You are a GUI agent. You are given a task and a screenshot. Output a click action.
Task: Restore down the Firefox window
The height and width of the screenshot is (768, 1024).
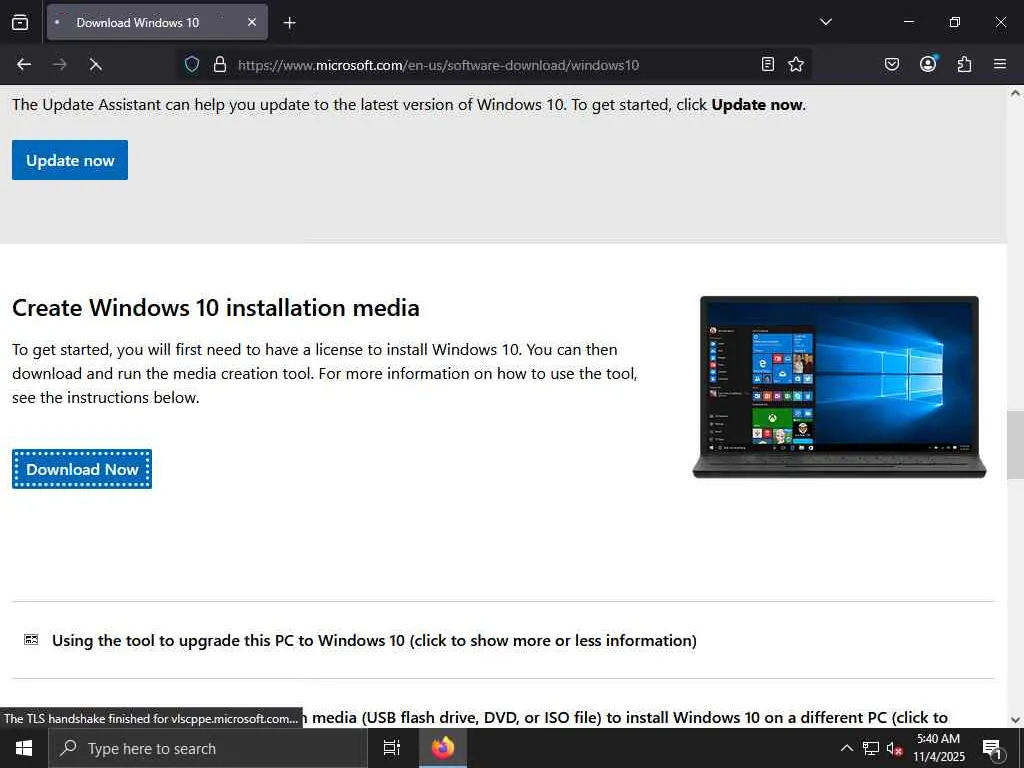(955, 22)
